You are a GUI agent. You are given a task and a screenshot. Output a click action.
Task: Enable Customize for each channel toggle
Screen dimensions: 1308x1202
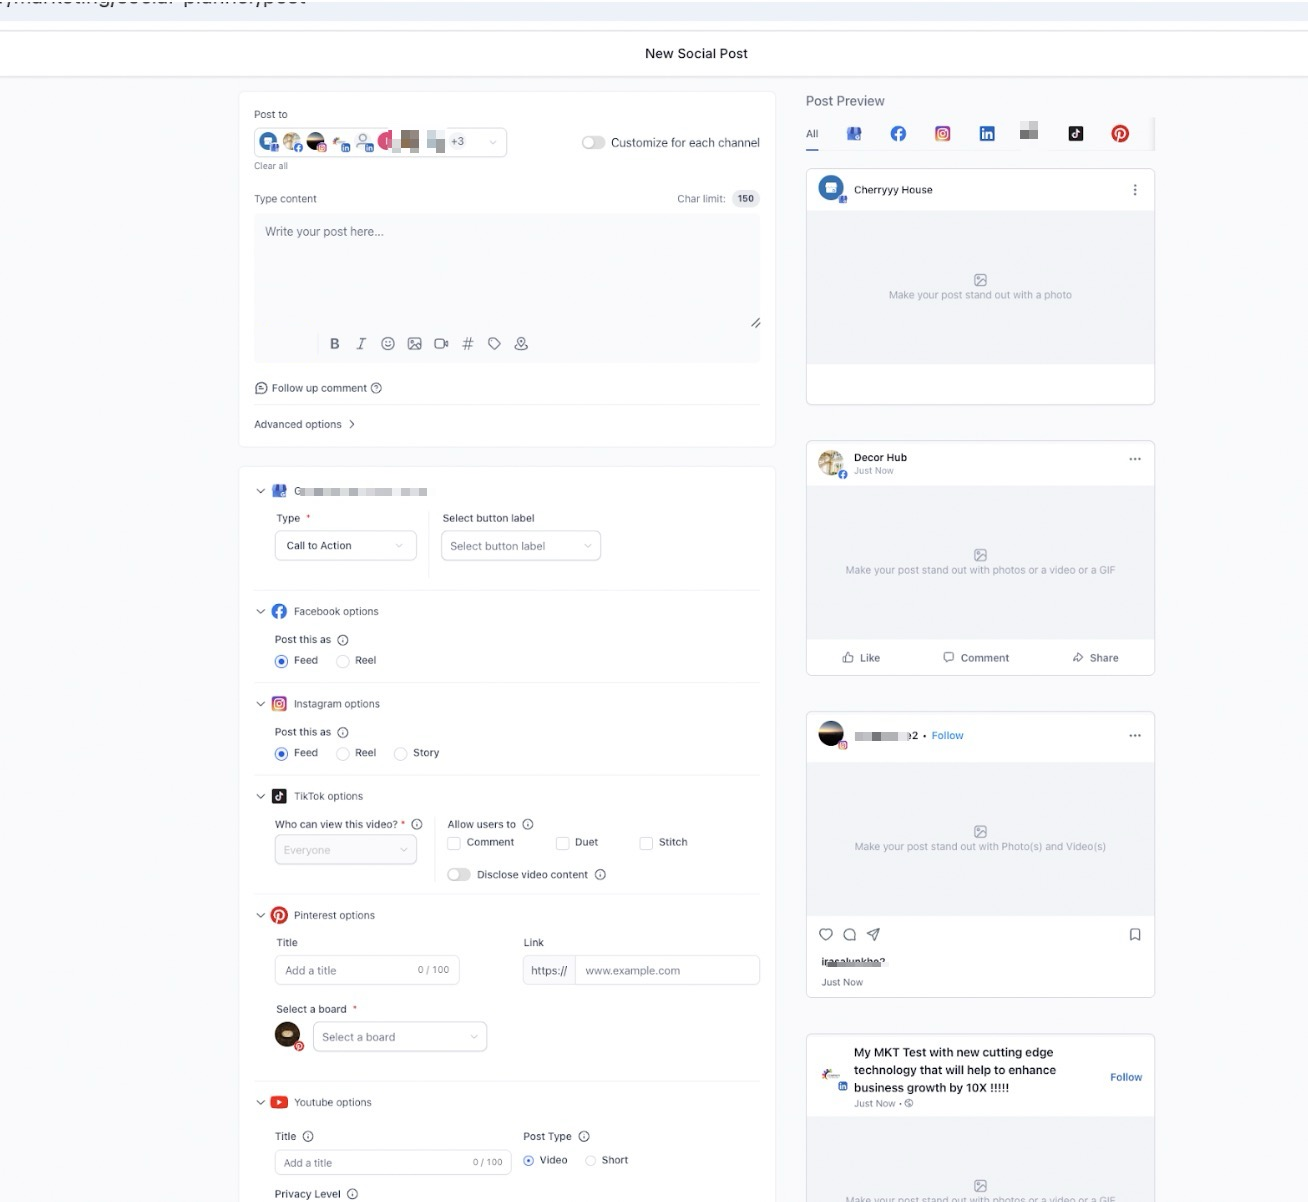click(x=593, y=143)
